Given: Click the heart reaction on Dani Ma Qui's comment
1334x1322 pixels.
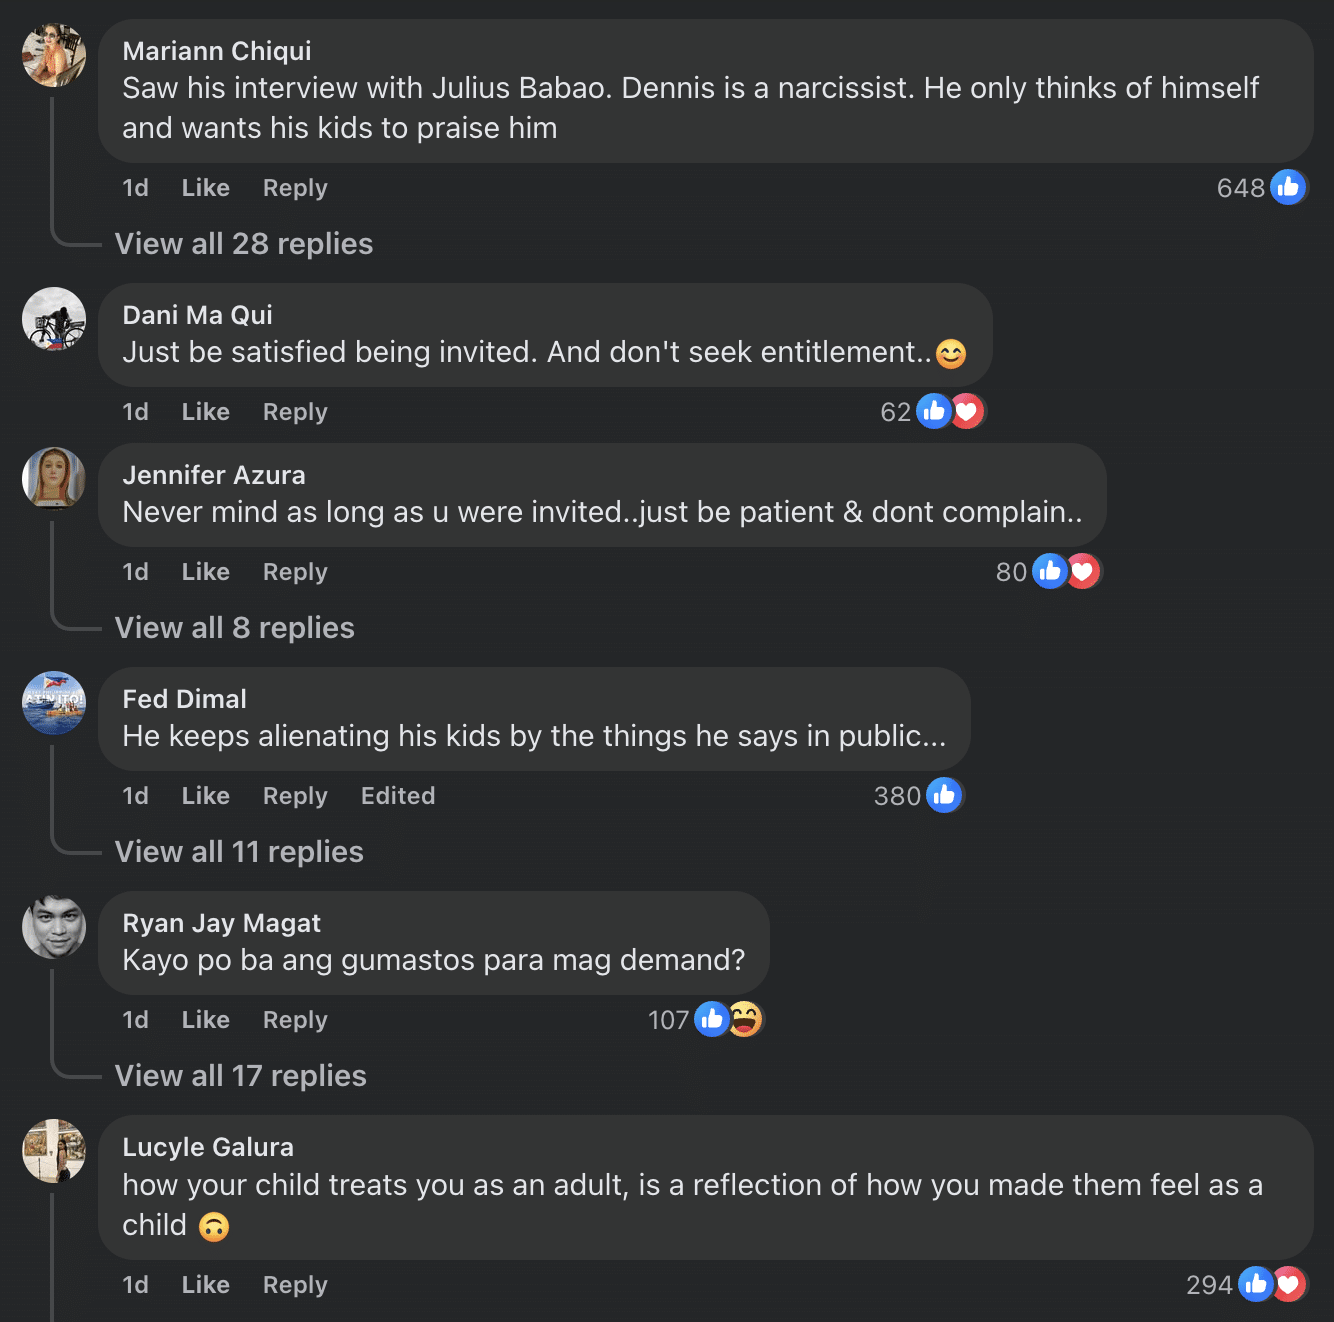Looking at the screenshot, I should 967,411.
